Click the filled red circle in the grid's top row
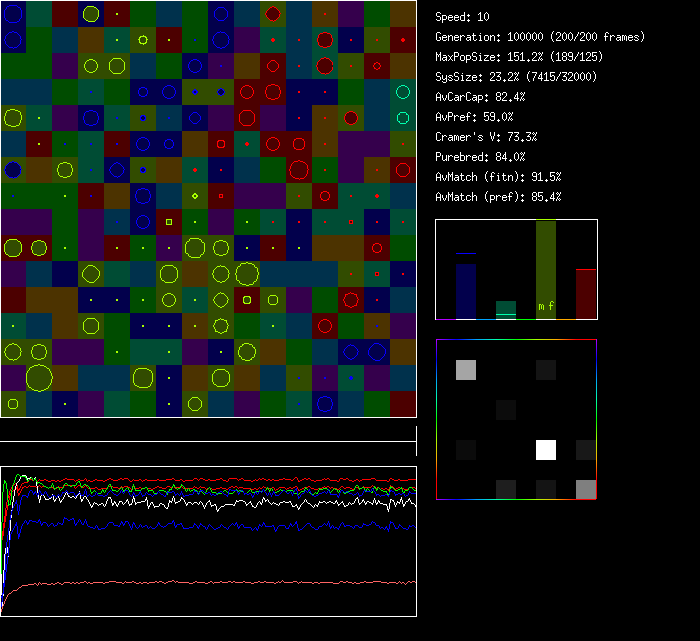The height and width of the screenshot is (641, 700). click(273, 14)
